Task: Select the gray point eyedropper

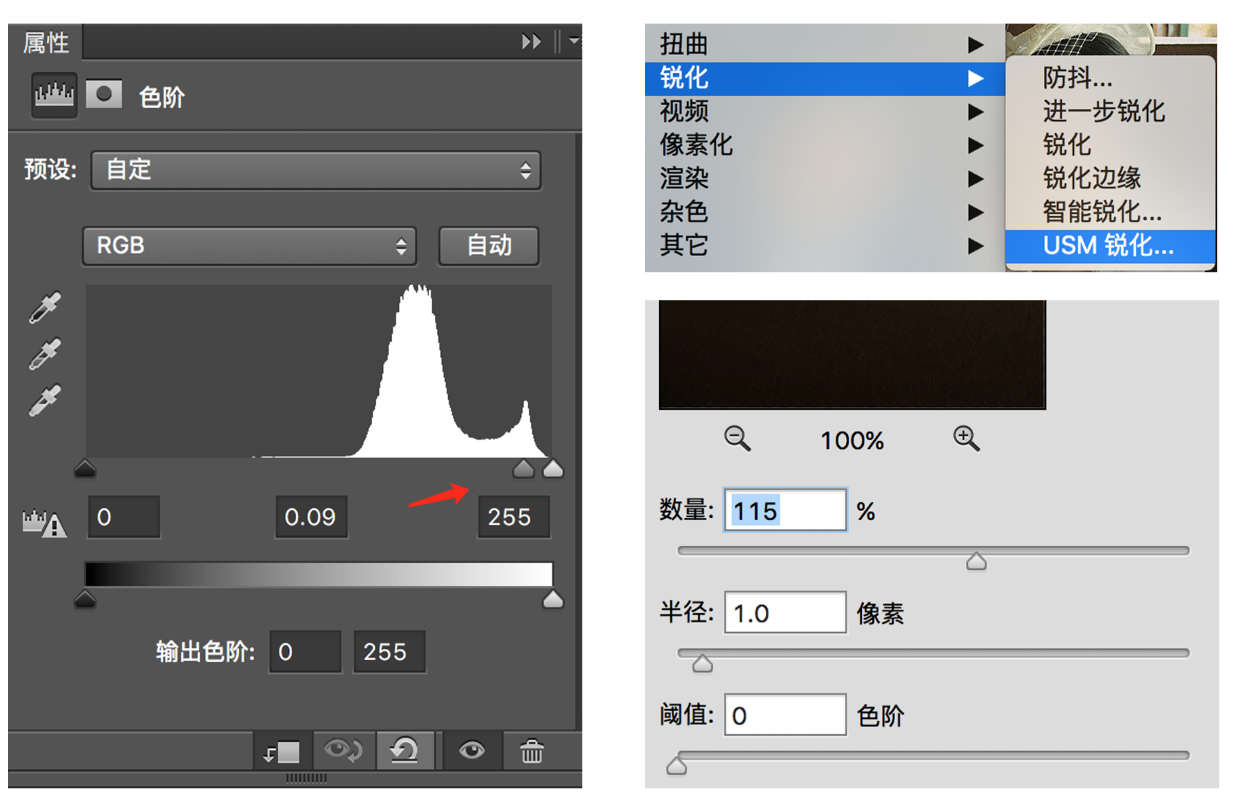Action: point(45,356)
